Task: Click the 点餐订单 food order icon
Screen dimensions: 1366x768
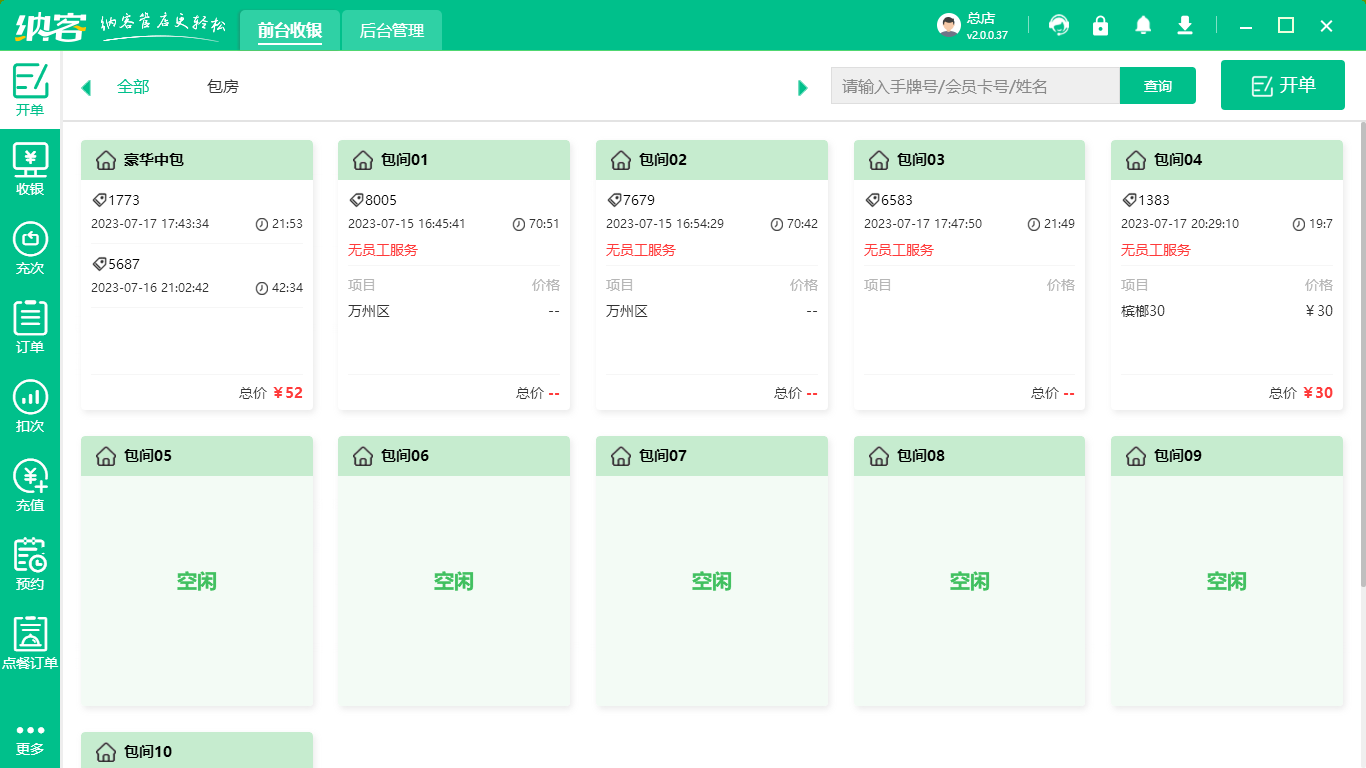Action: 30,643
